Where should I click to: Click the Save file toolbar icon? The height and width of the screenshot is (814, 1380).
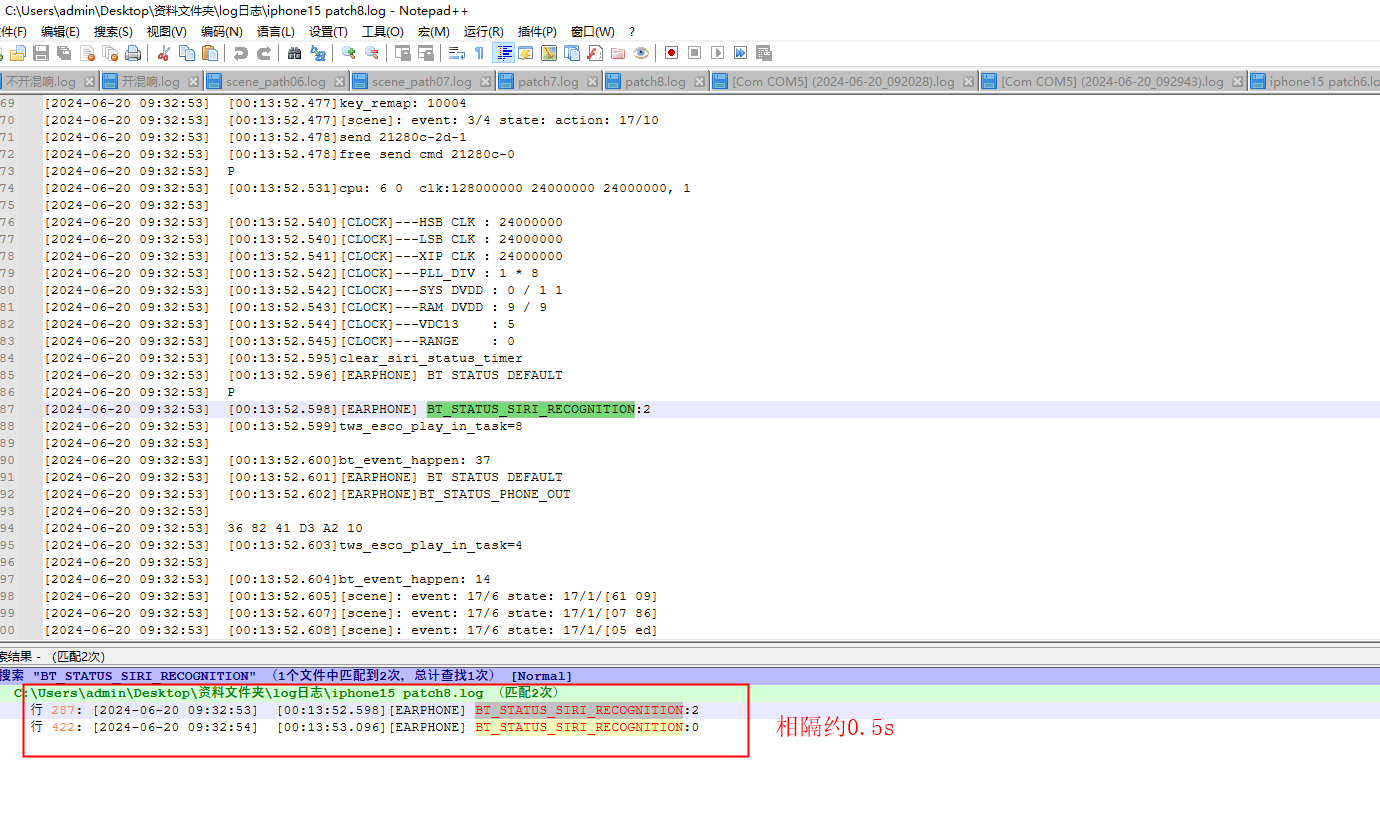[41, 53]
